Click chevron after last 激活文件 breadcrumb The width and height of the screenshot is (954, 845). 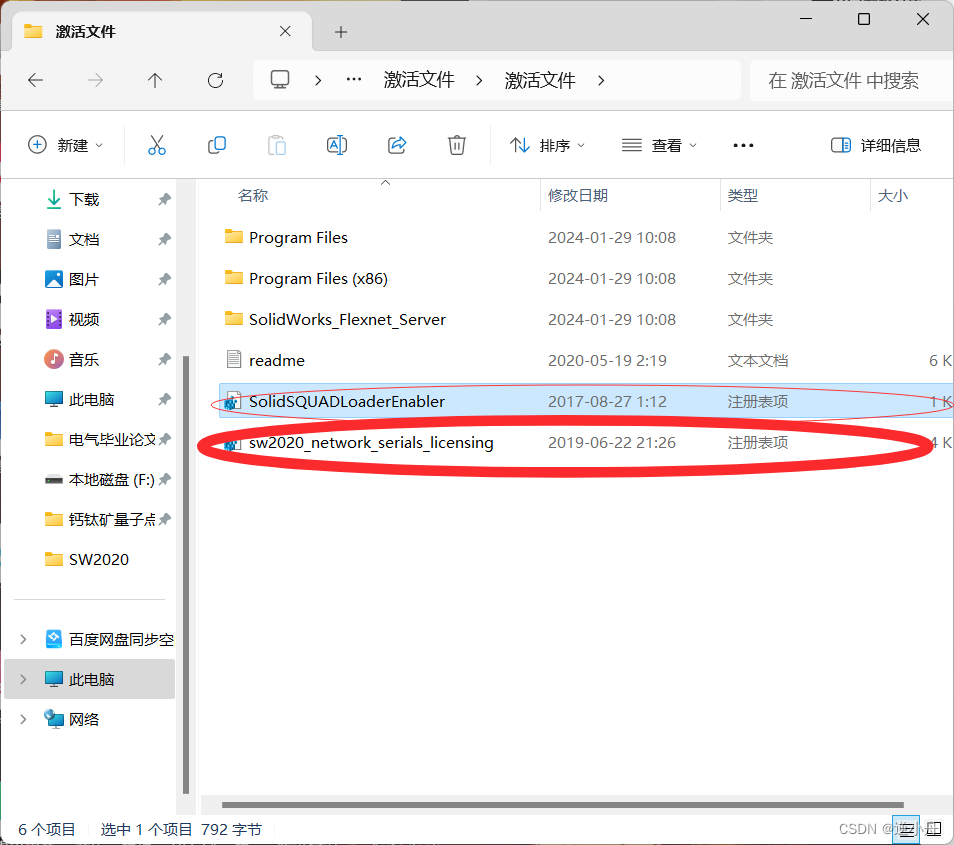pyautogui.click(x=601, y=80)
